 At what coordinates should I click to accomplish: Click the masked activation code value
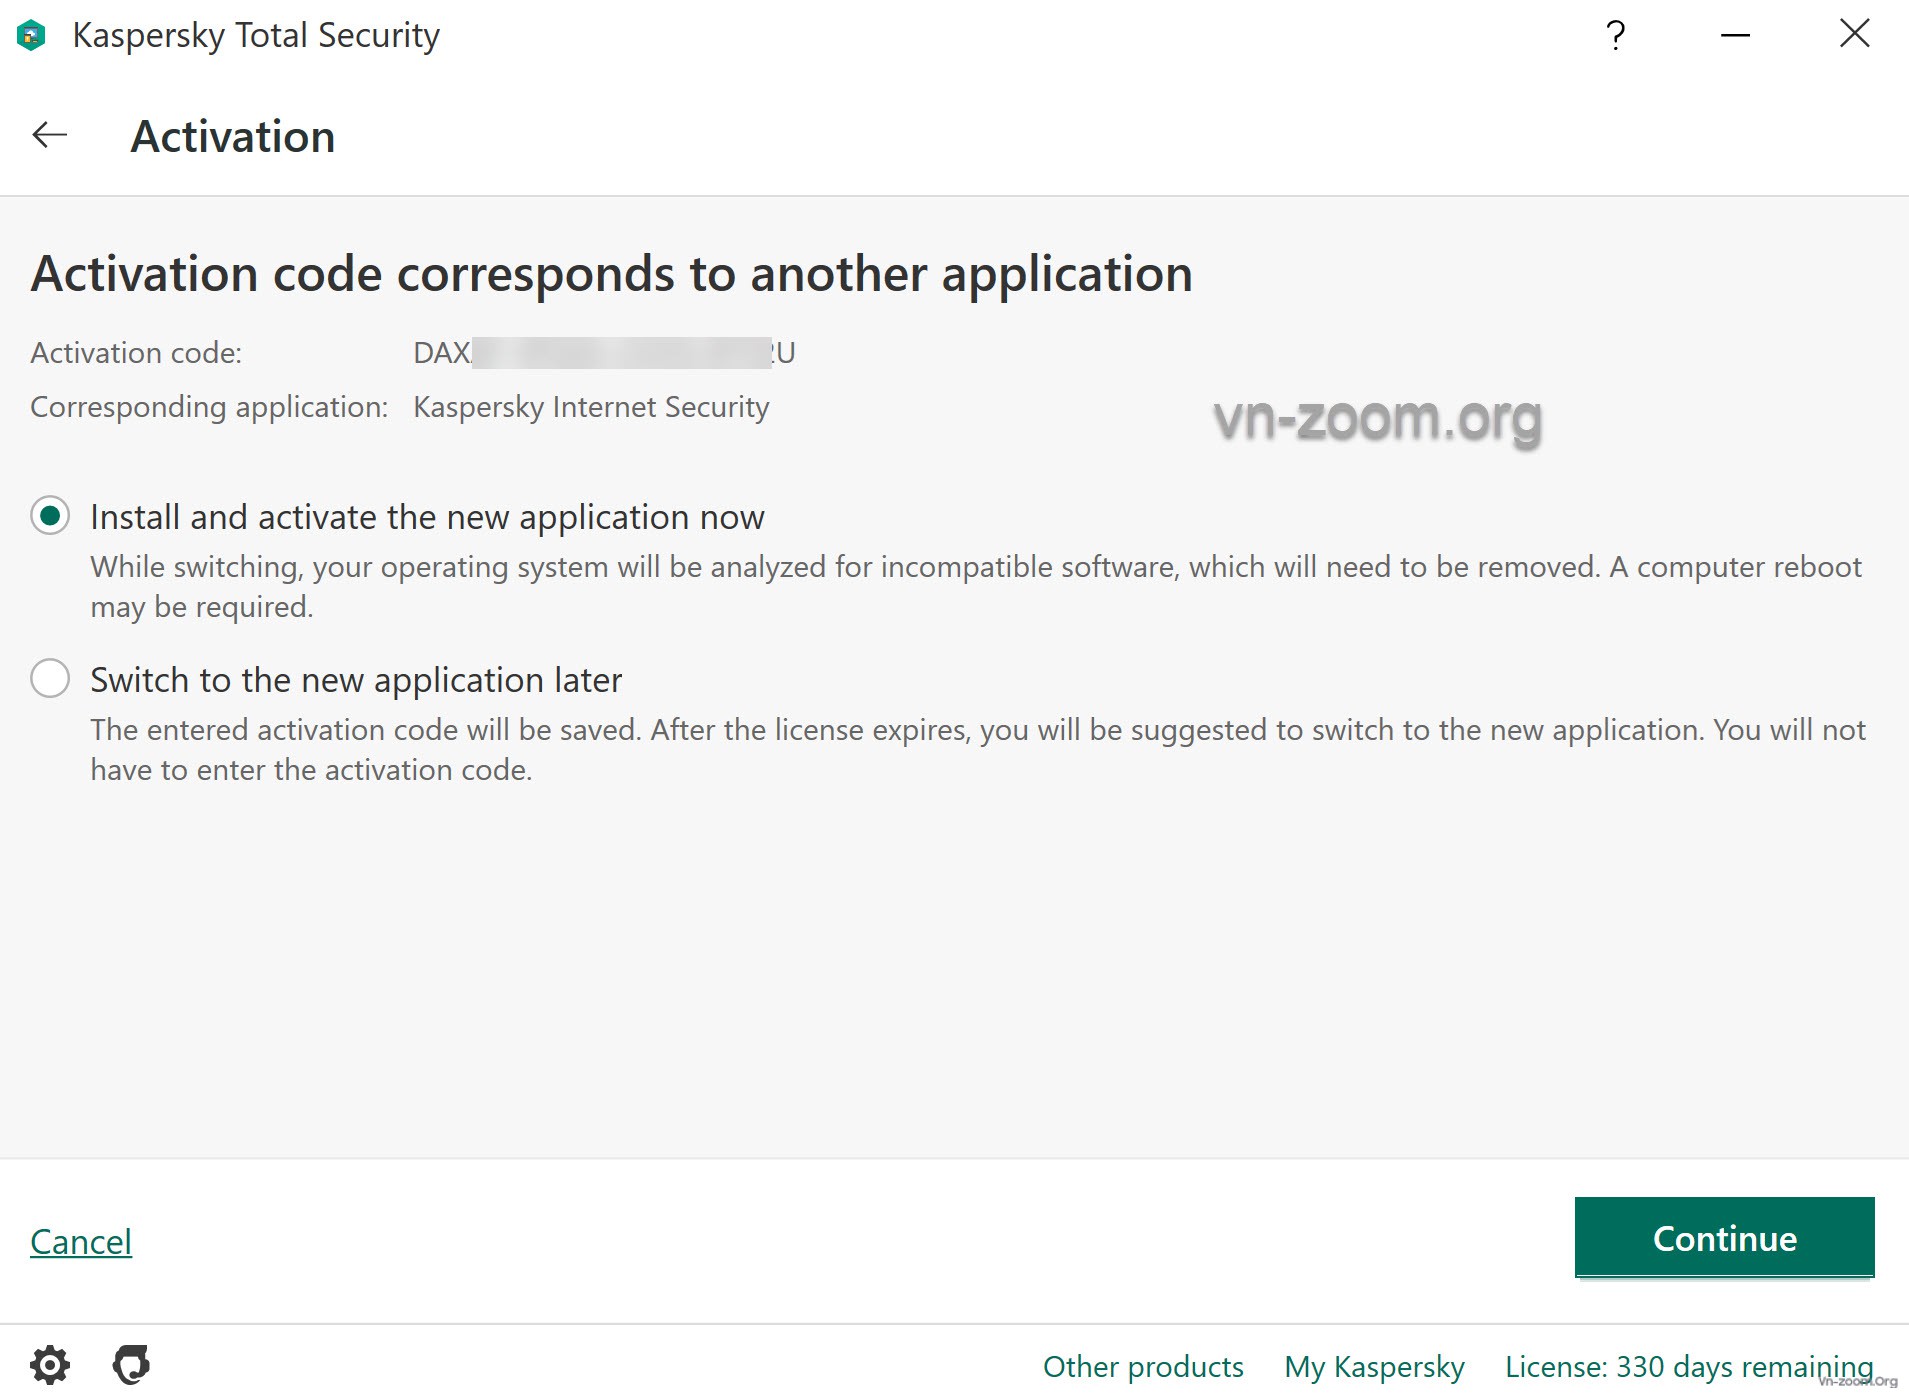604,352
